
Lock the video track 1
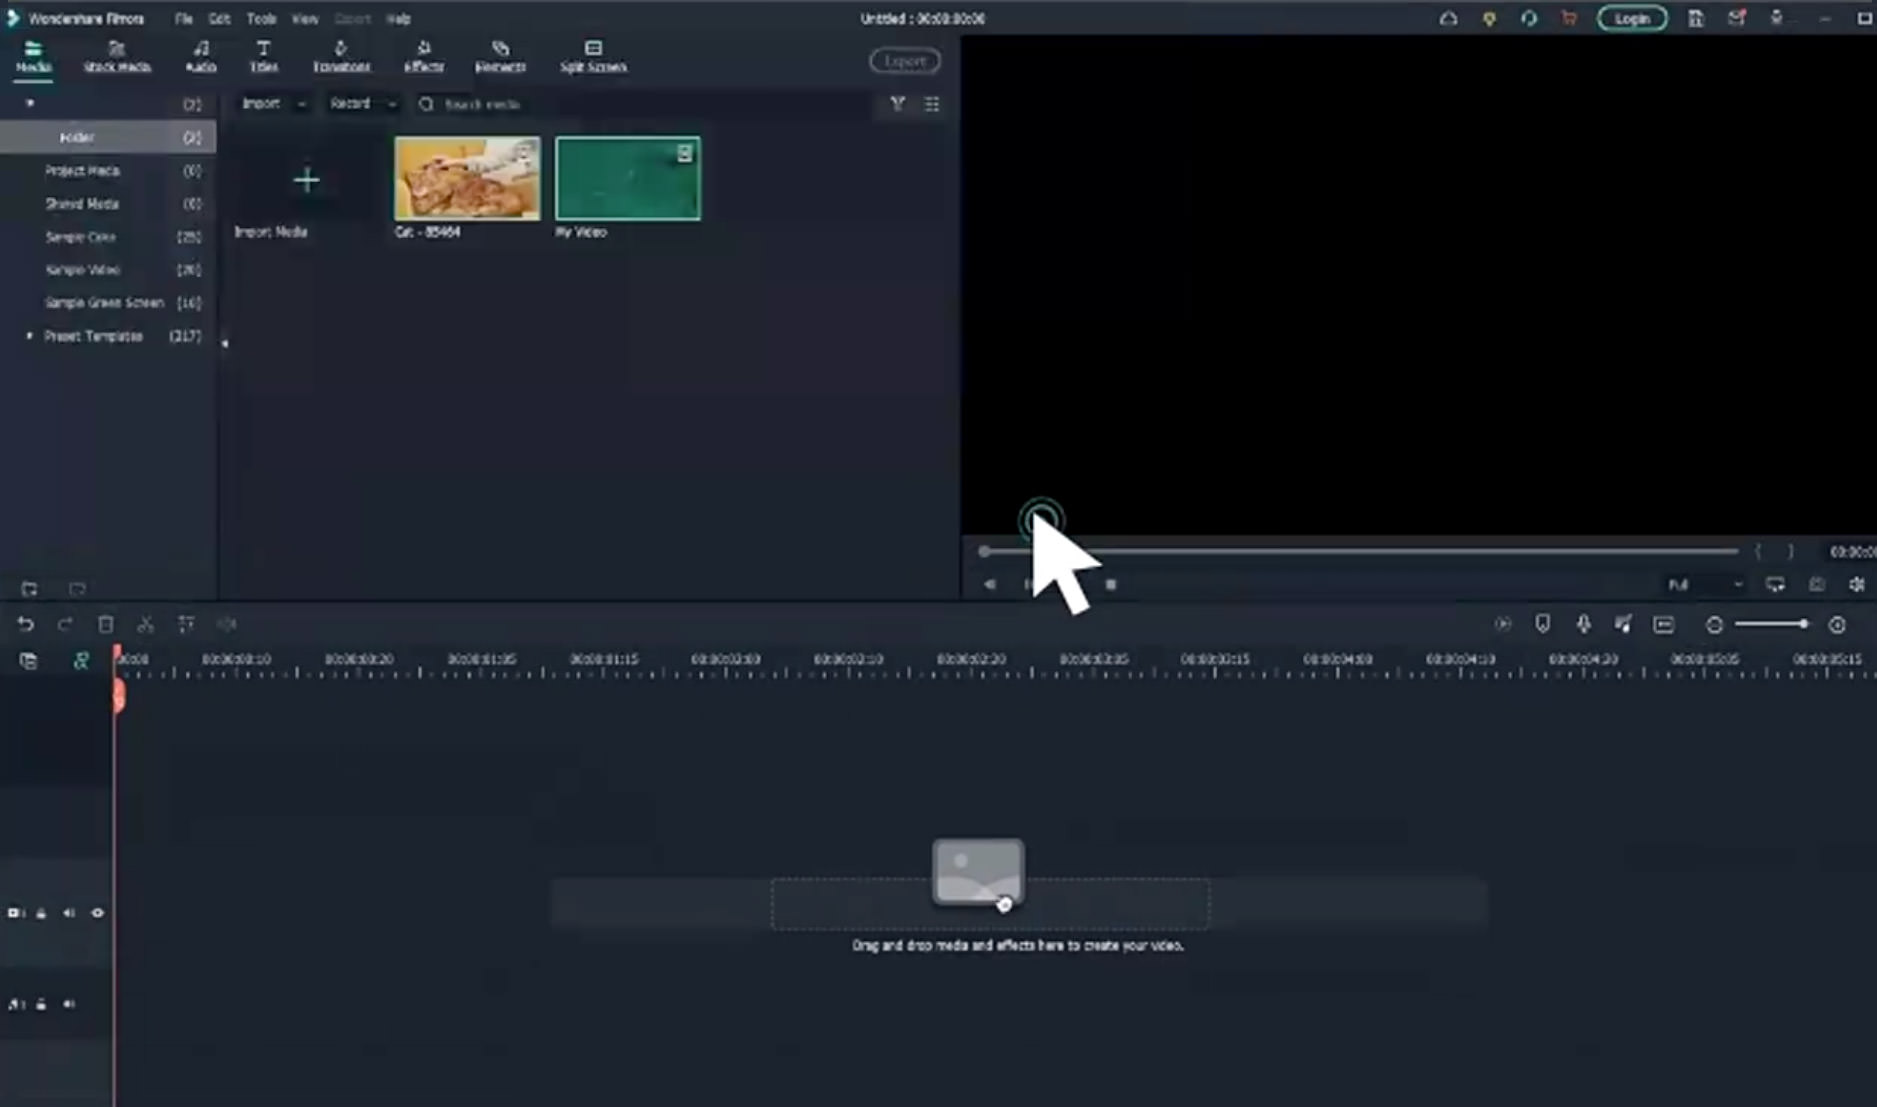(41, 913)
